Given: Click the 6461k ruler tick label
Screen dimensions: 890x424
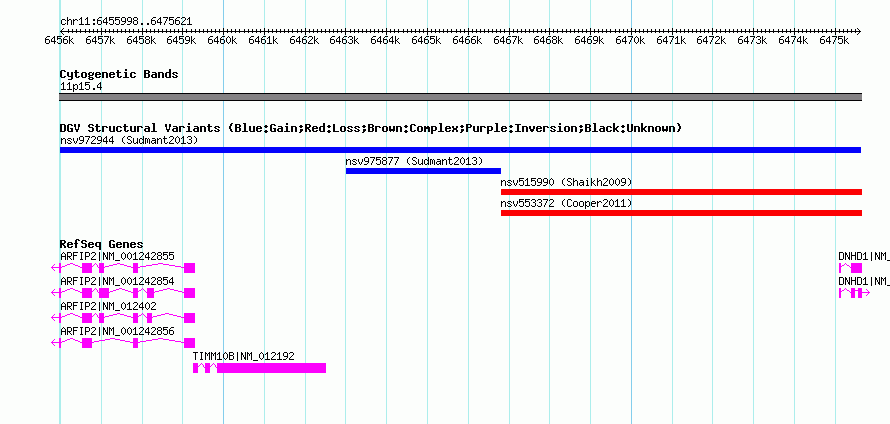Looking at the screenshot, I should point(264,41).
